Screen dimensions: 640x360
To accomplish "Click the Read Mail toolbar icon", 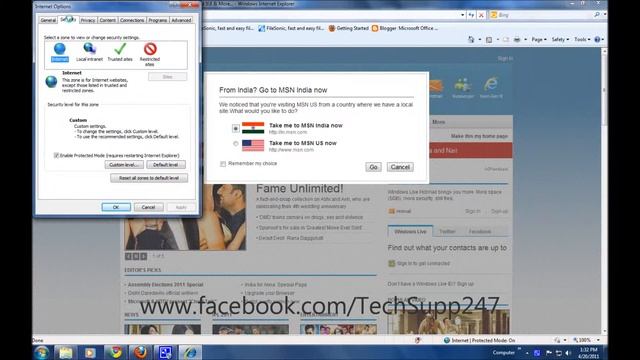I will [x=506, y=40].
